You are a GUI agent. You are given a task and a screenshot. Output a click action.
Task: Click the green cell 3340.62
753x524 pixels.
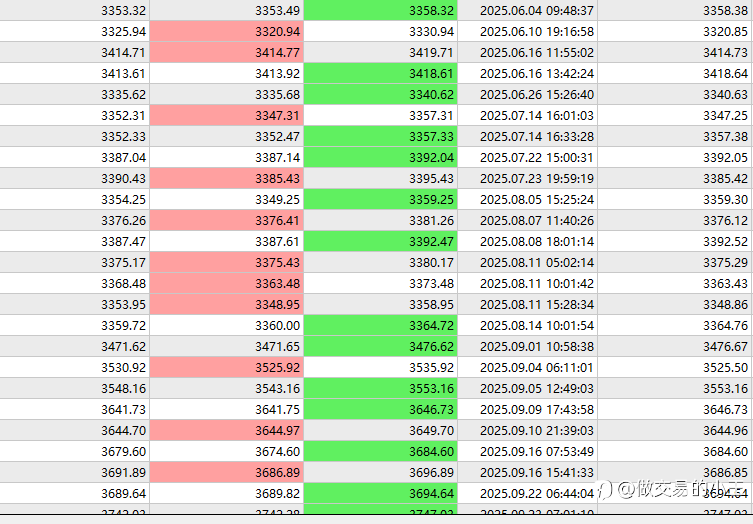coord(380,94)
